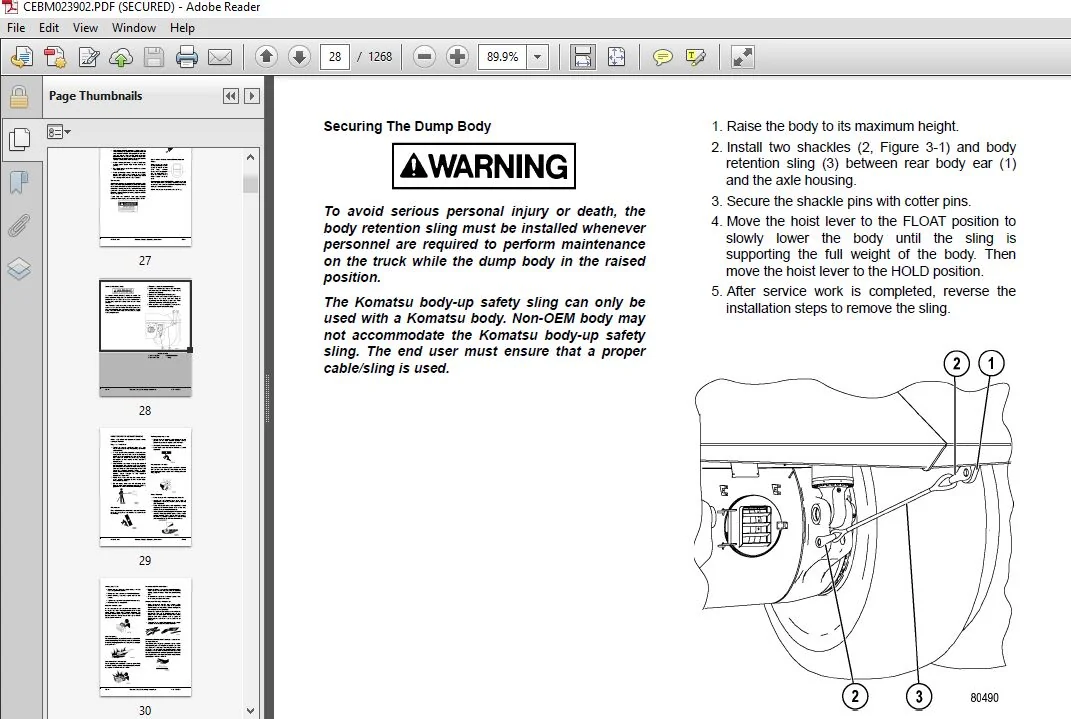Image resolution: width=1071 pixels, height=719 pixels.
Task: Go to next page with down arrow
Action: (299, 57)
